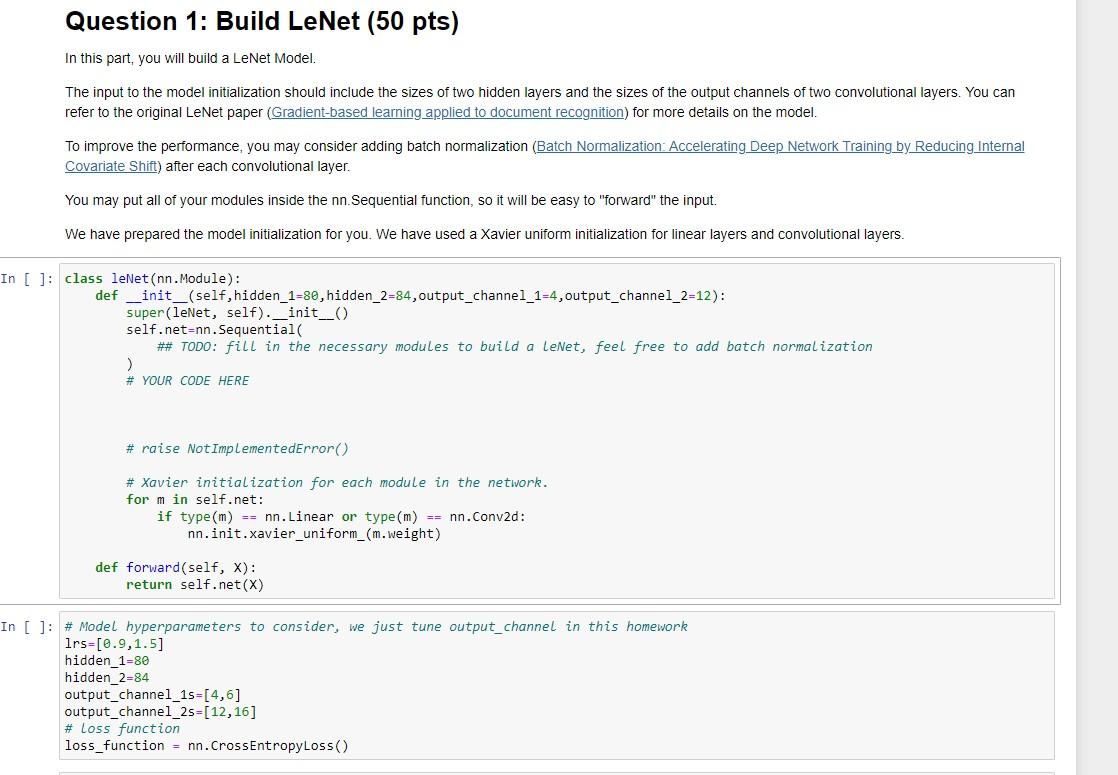Click the hidden_1=80 line in hyperparameters cell

(x=102, y=660)
